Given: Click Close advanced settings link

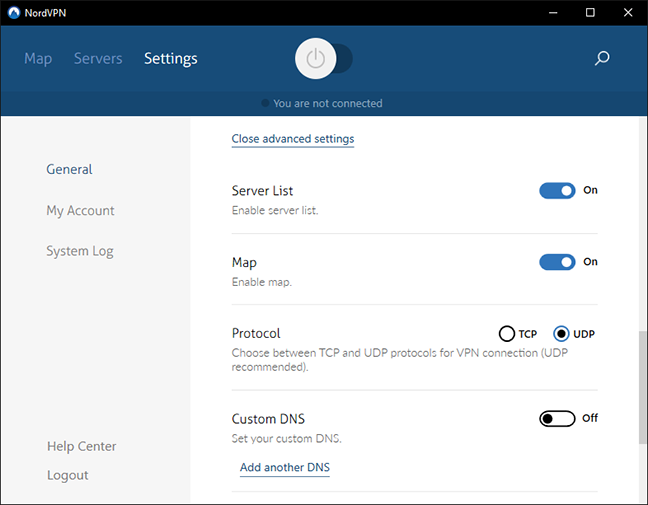Looking at the screenshot, I should coord(293,139).
